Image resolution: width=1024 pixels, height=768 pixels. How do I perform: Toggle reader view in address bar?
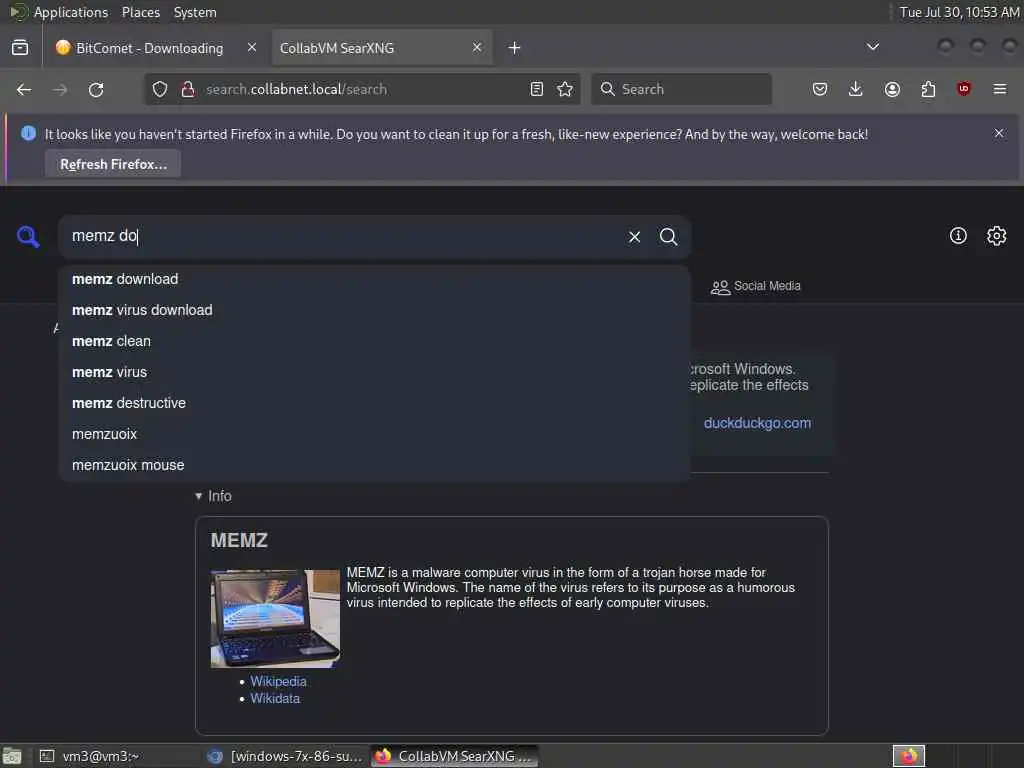pos(537,89)
